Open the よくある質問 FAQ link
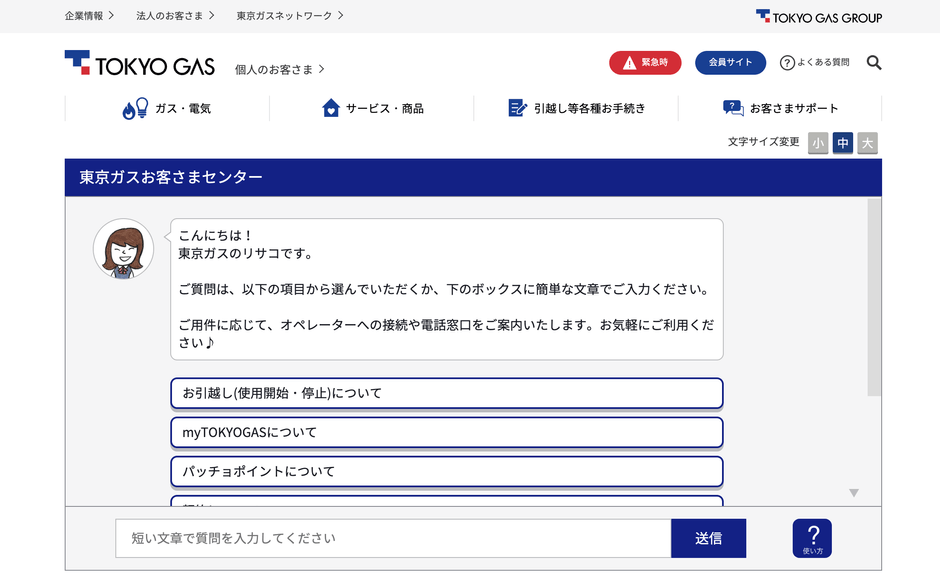 coord(815,63)
